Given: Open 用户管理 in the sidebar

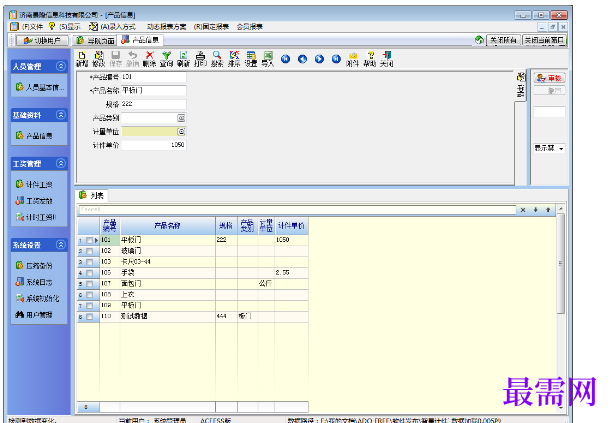Looking at the screenshot, I should [x=34, y=314].
